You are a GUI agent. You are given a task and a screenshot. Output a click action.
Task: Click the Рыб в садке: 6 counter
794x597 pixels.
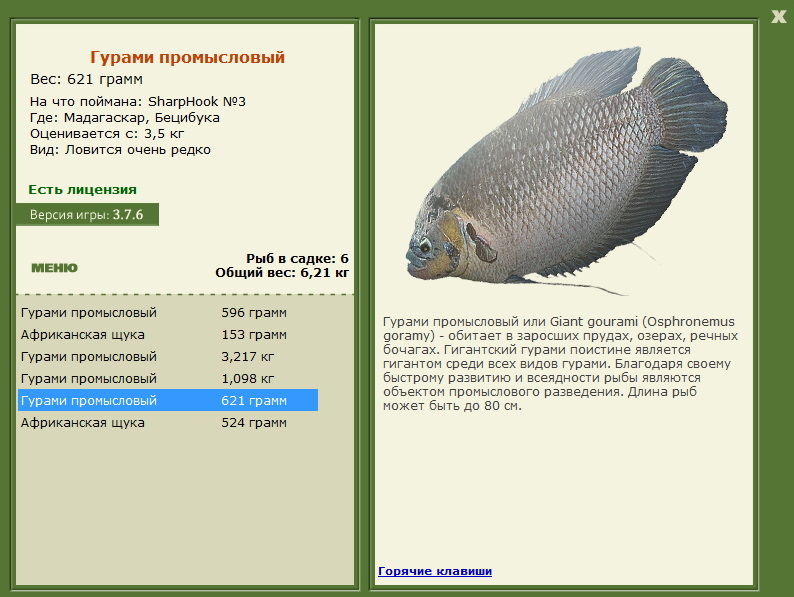(x=297, y=258)
